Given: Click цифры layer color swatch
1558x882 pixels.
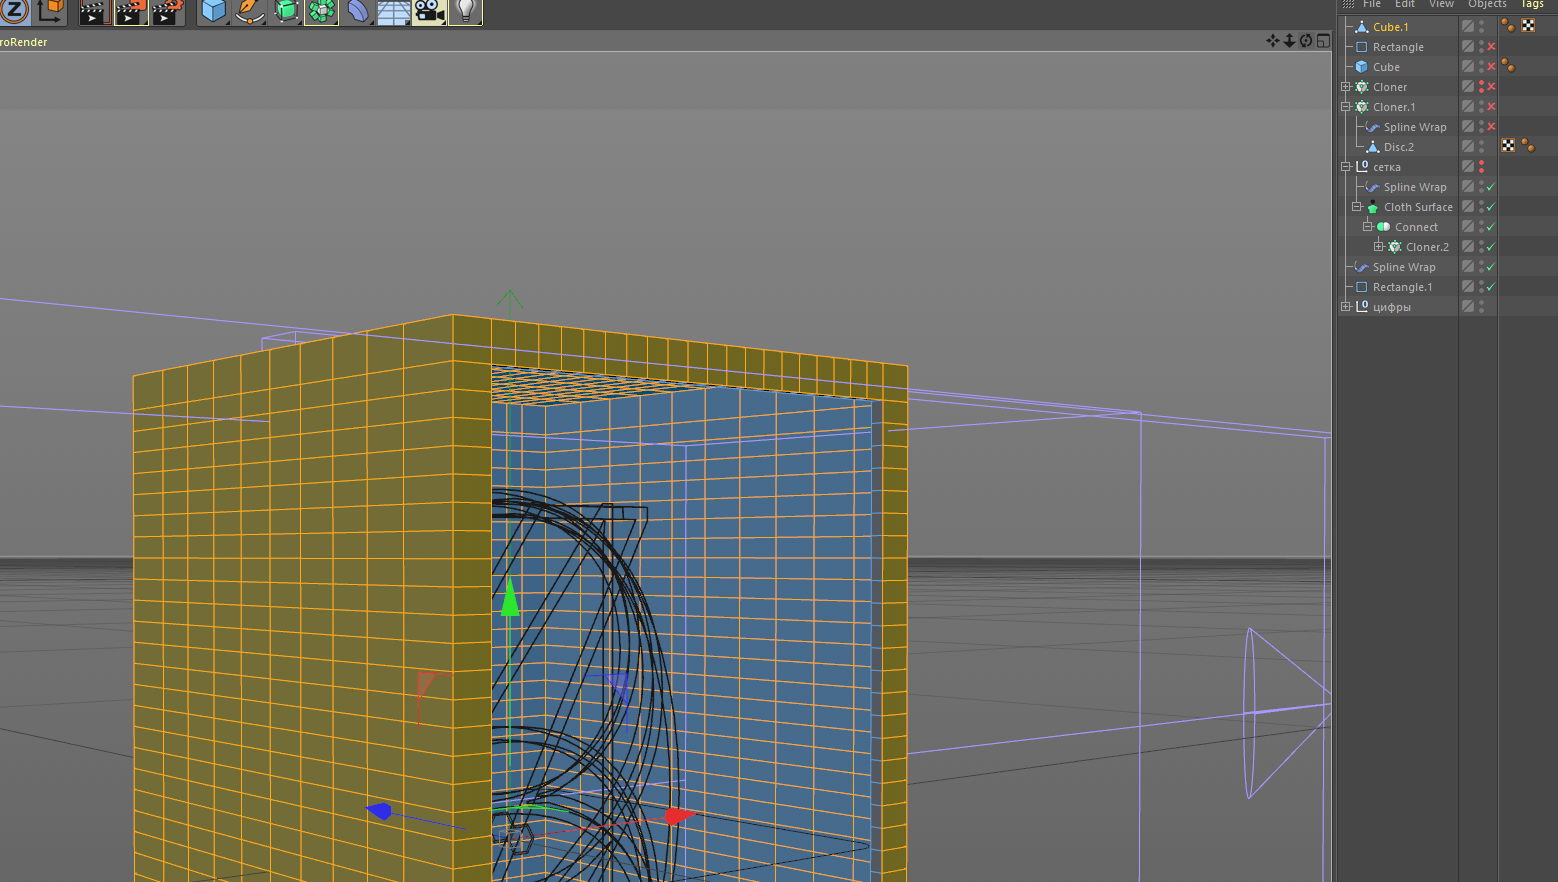Looking at the screenshot, I should [1467, 307].
